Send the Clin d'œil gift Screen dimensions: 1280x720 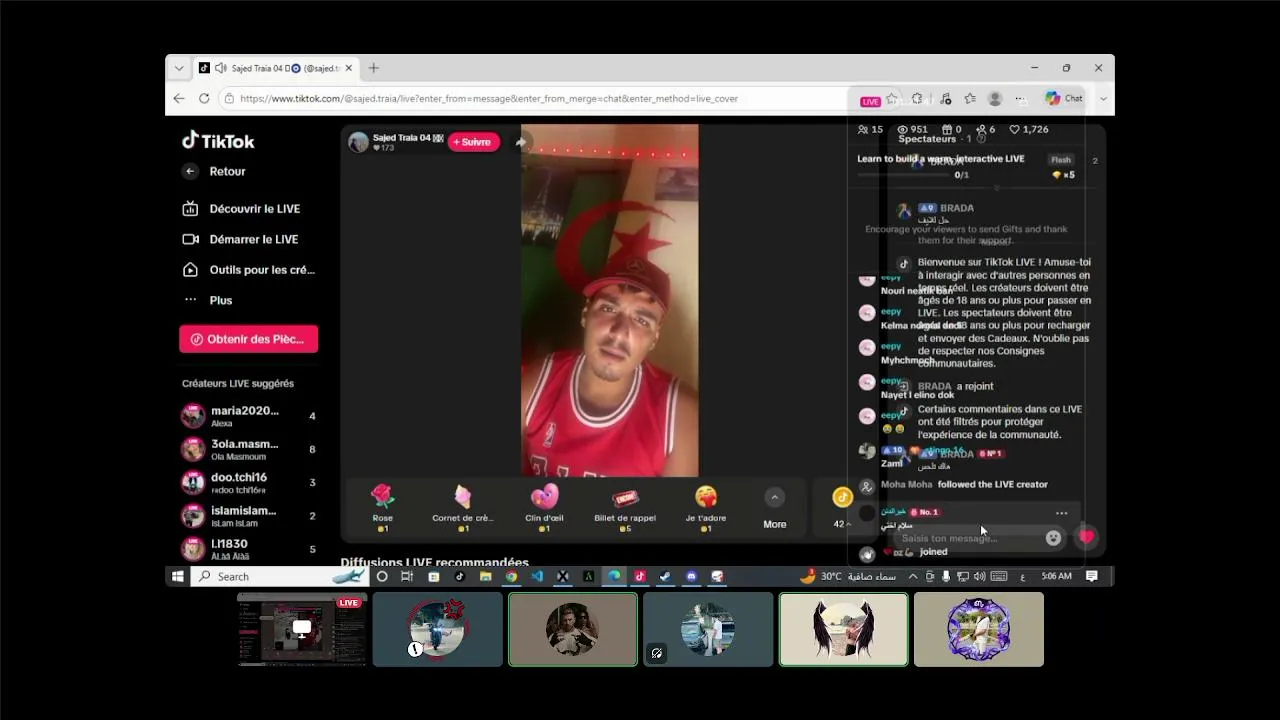pyautogui.click(x=544, y=507)
